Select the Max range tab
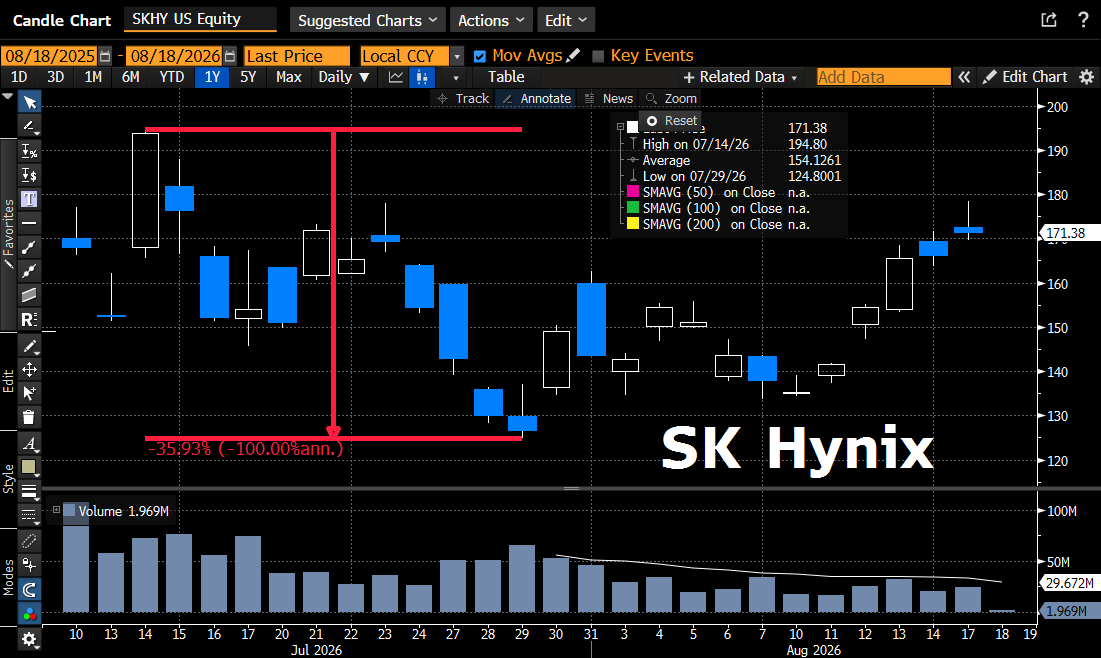The image size is (1101, 658). [289, 77]
